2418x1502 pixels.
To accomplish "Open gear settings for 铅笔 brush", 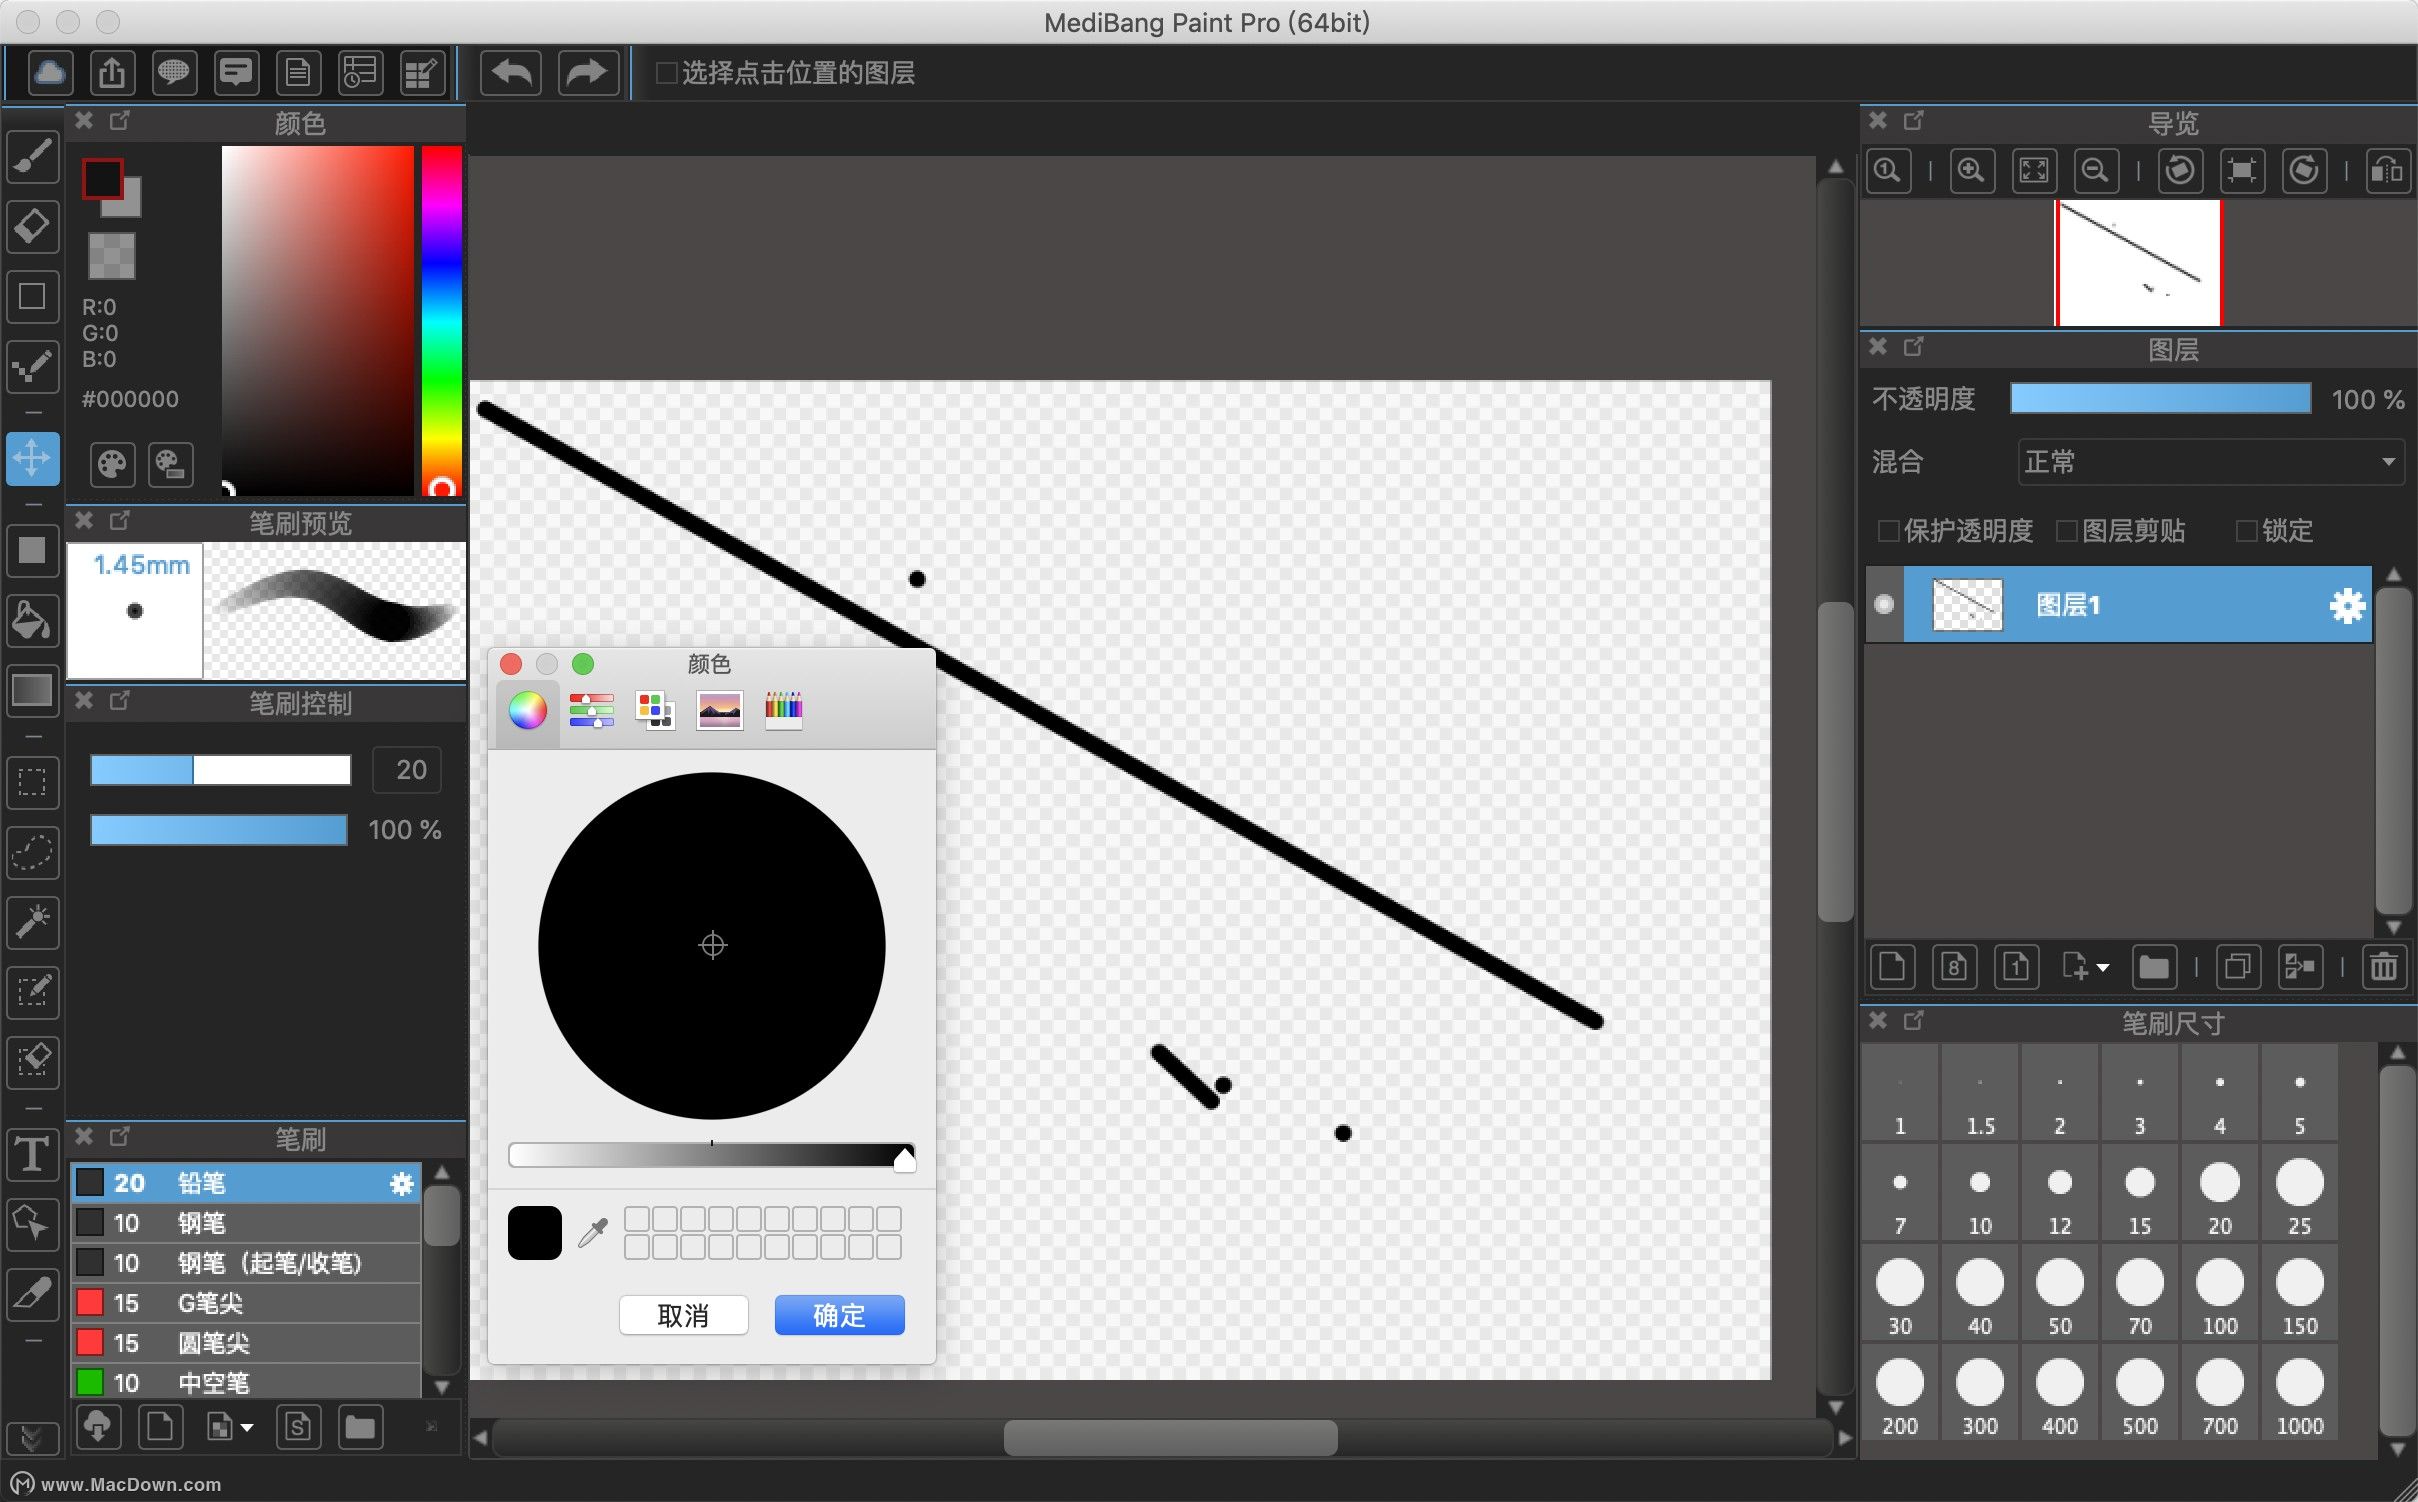I will 402,1184.
